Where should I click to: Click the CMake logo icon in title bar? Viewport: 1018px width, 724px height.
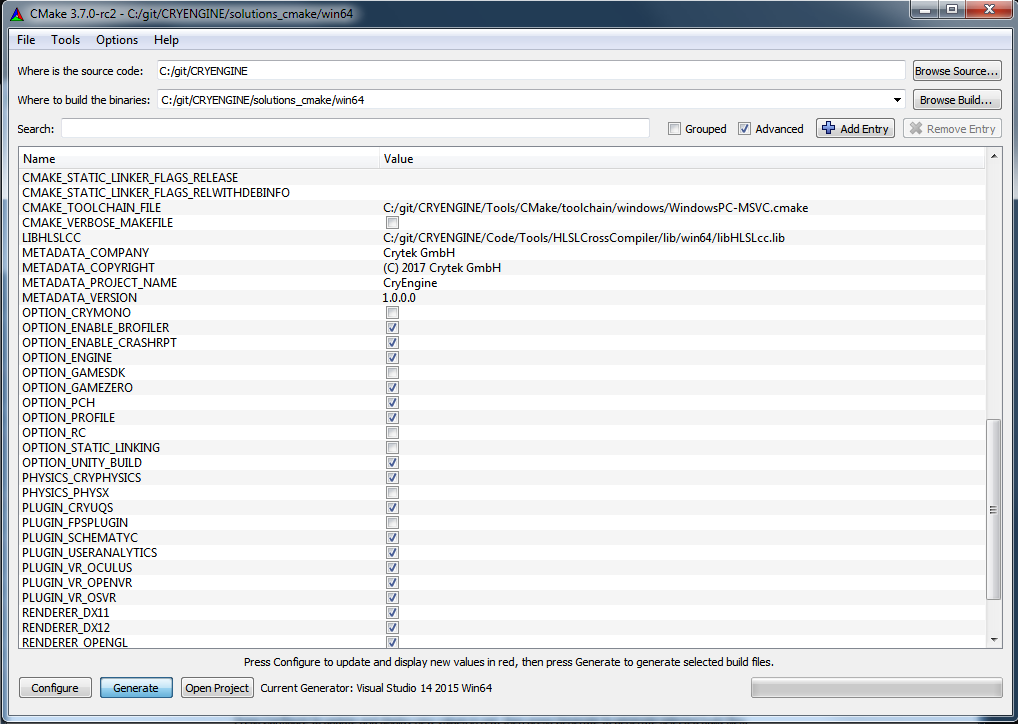click(x=17, y=13)
